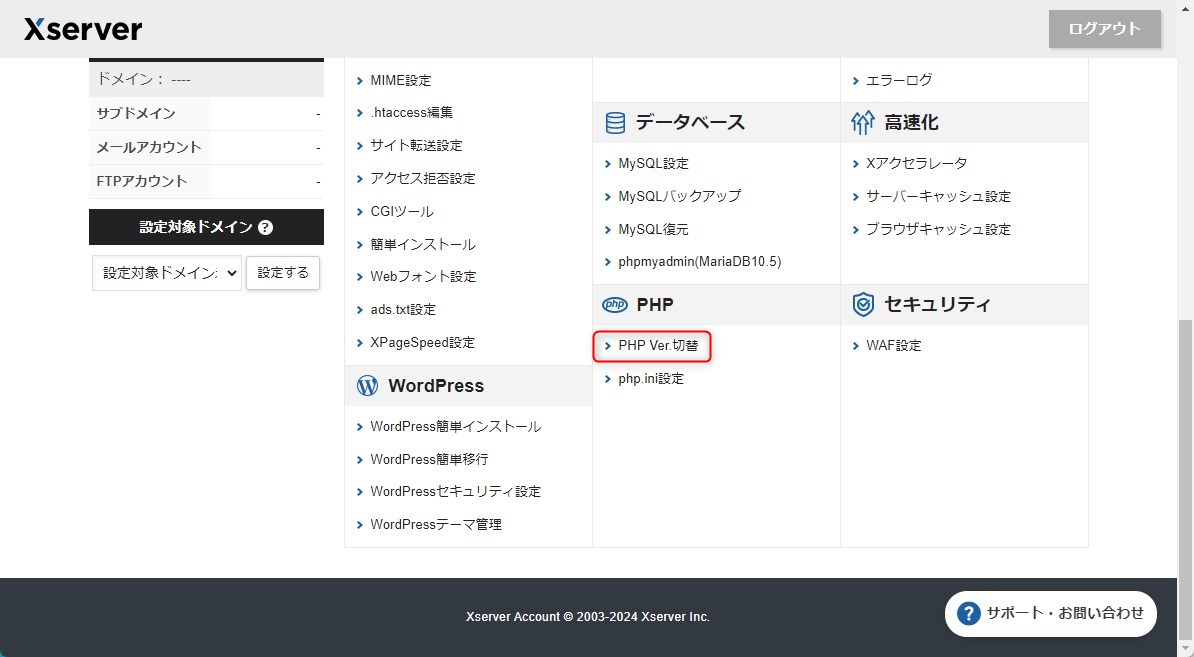Viewport: 1194px width, 657px height.
Task: Open the highlighted PHP Ver.切替 link
Action: (x=659, y=345)
